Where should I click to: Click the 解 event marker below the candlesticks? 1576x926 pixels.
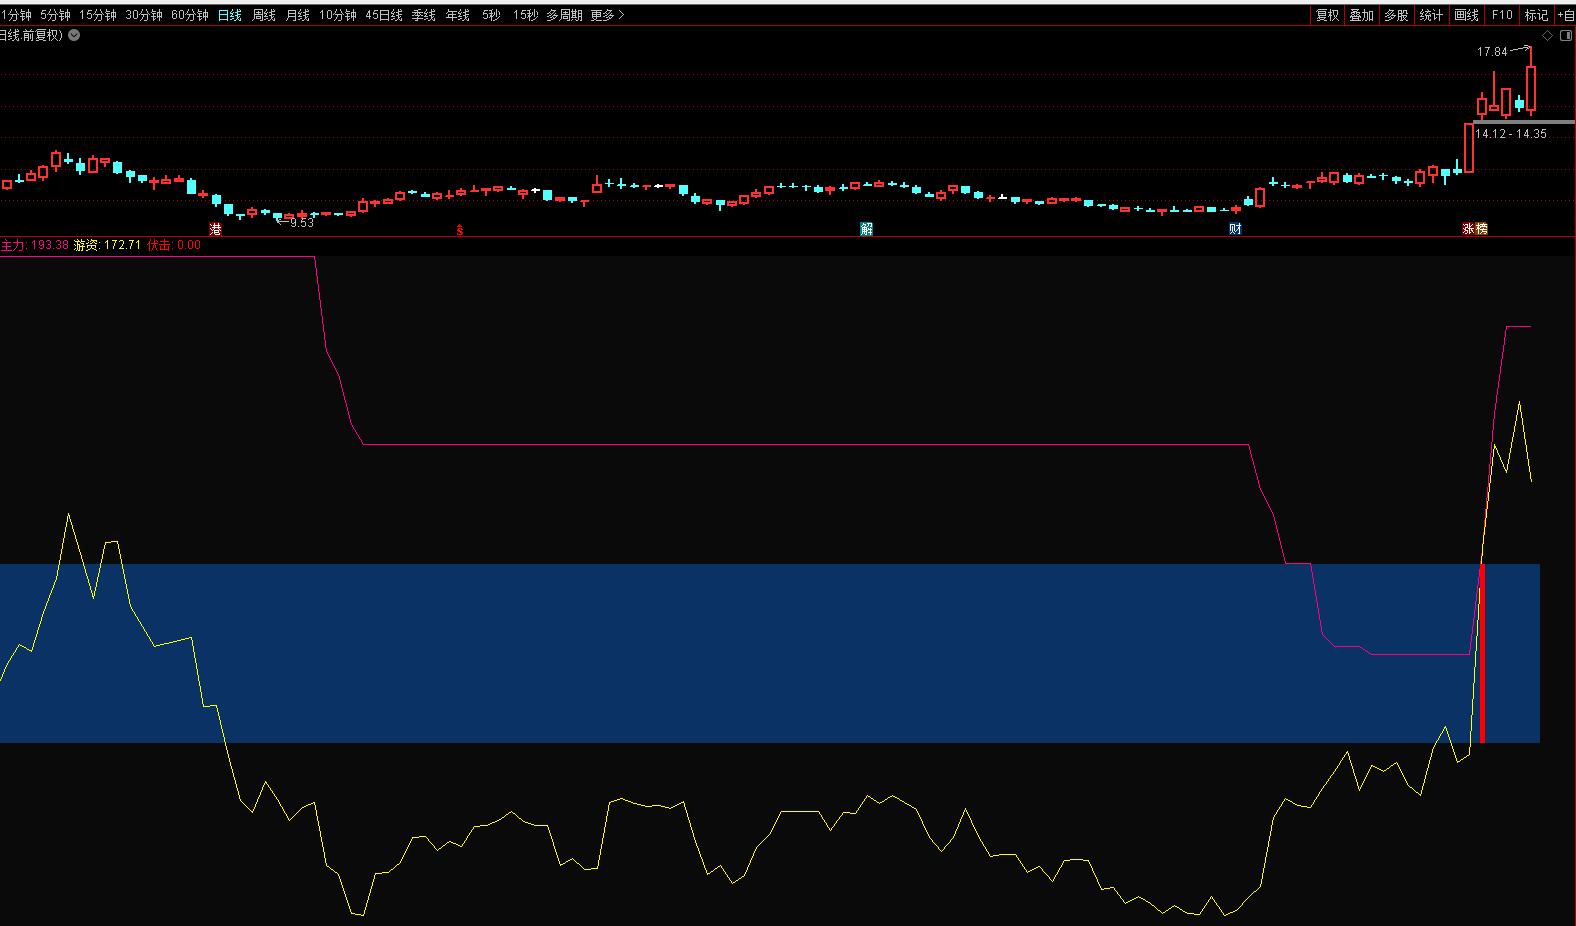[866, 229]
